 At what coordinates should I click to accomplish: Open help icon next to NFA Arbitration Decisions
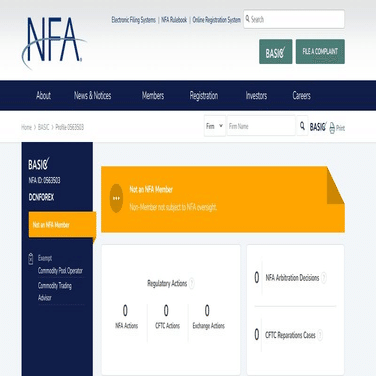[x=324, y=278]
